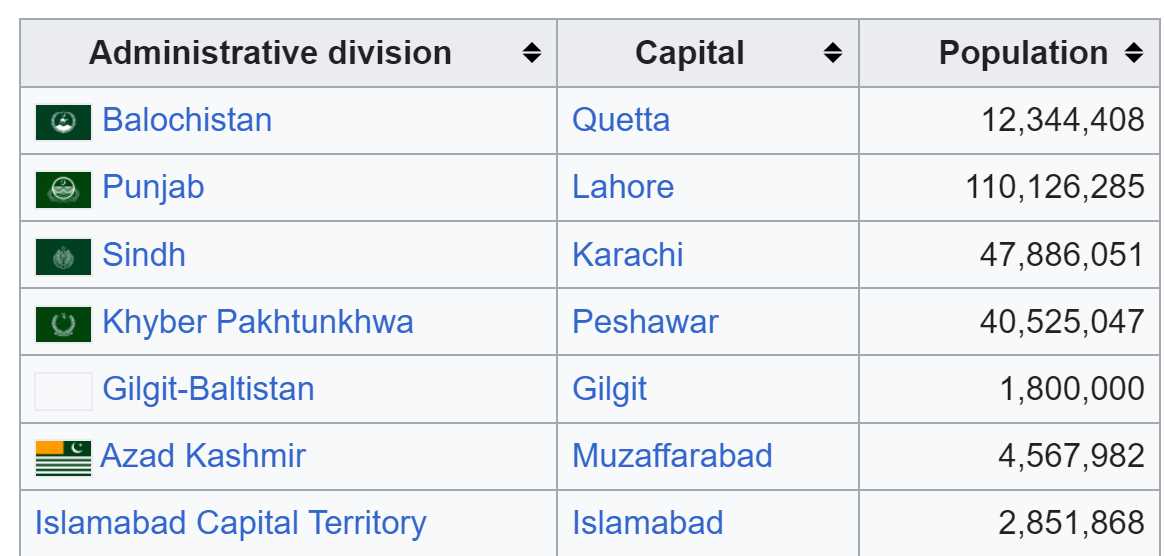Open the Quetta capital link
1164x556 pixels.
[x=621, y=120]
